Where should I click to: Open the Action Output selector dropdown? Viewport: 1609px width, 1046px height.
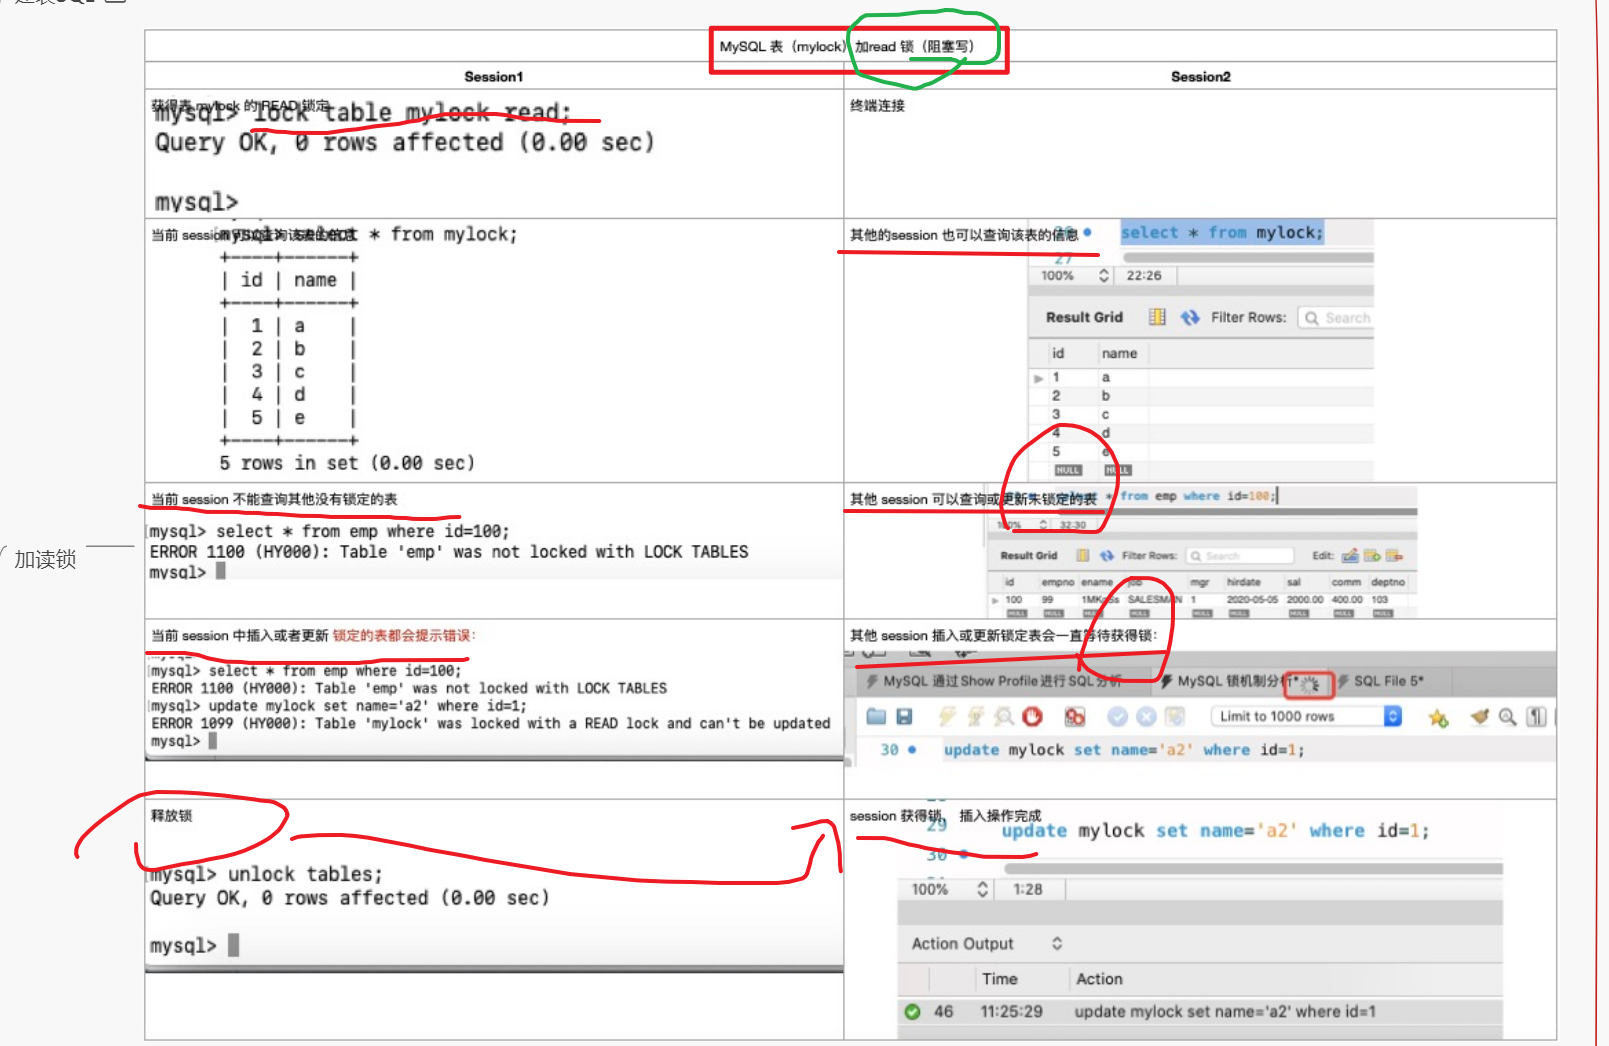point(1057,943)
